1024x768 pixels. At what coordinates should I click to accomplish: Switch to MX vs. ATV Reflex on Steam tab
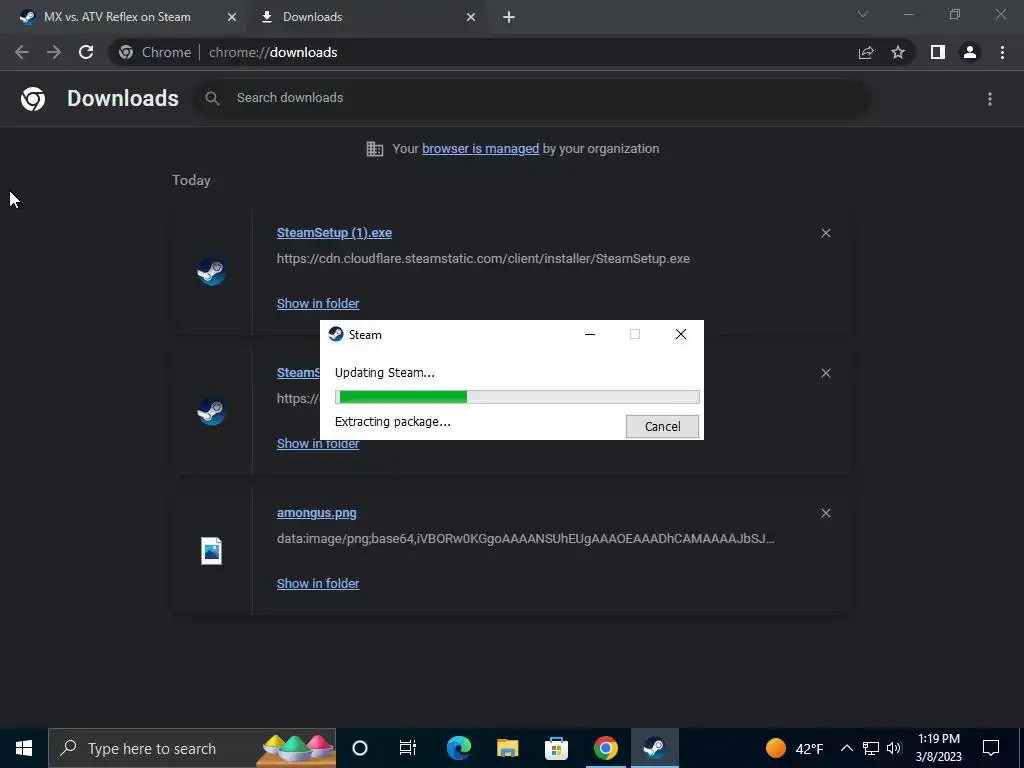[x=117, y=17]
